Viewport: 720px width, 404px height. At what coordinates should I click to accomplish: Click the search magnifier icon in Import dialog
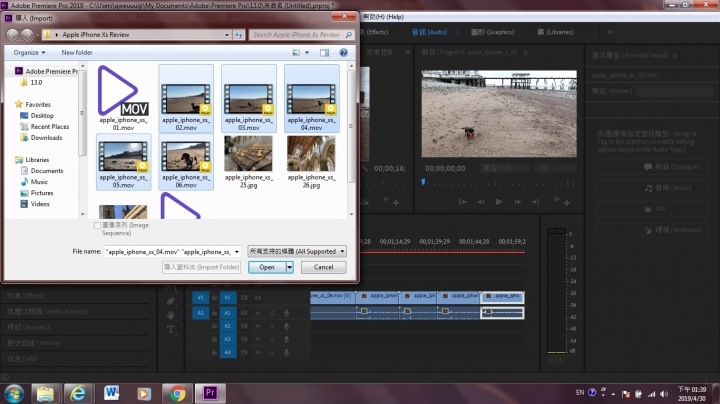coord(349,34)
